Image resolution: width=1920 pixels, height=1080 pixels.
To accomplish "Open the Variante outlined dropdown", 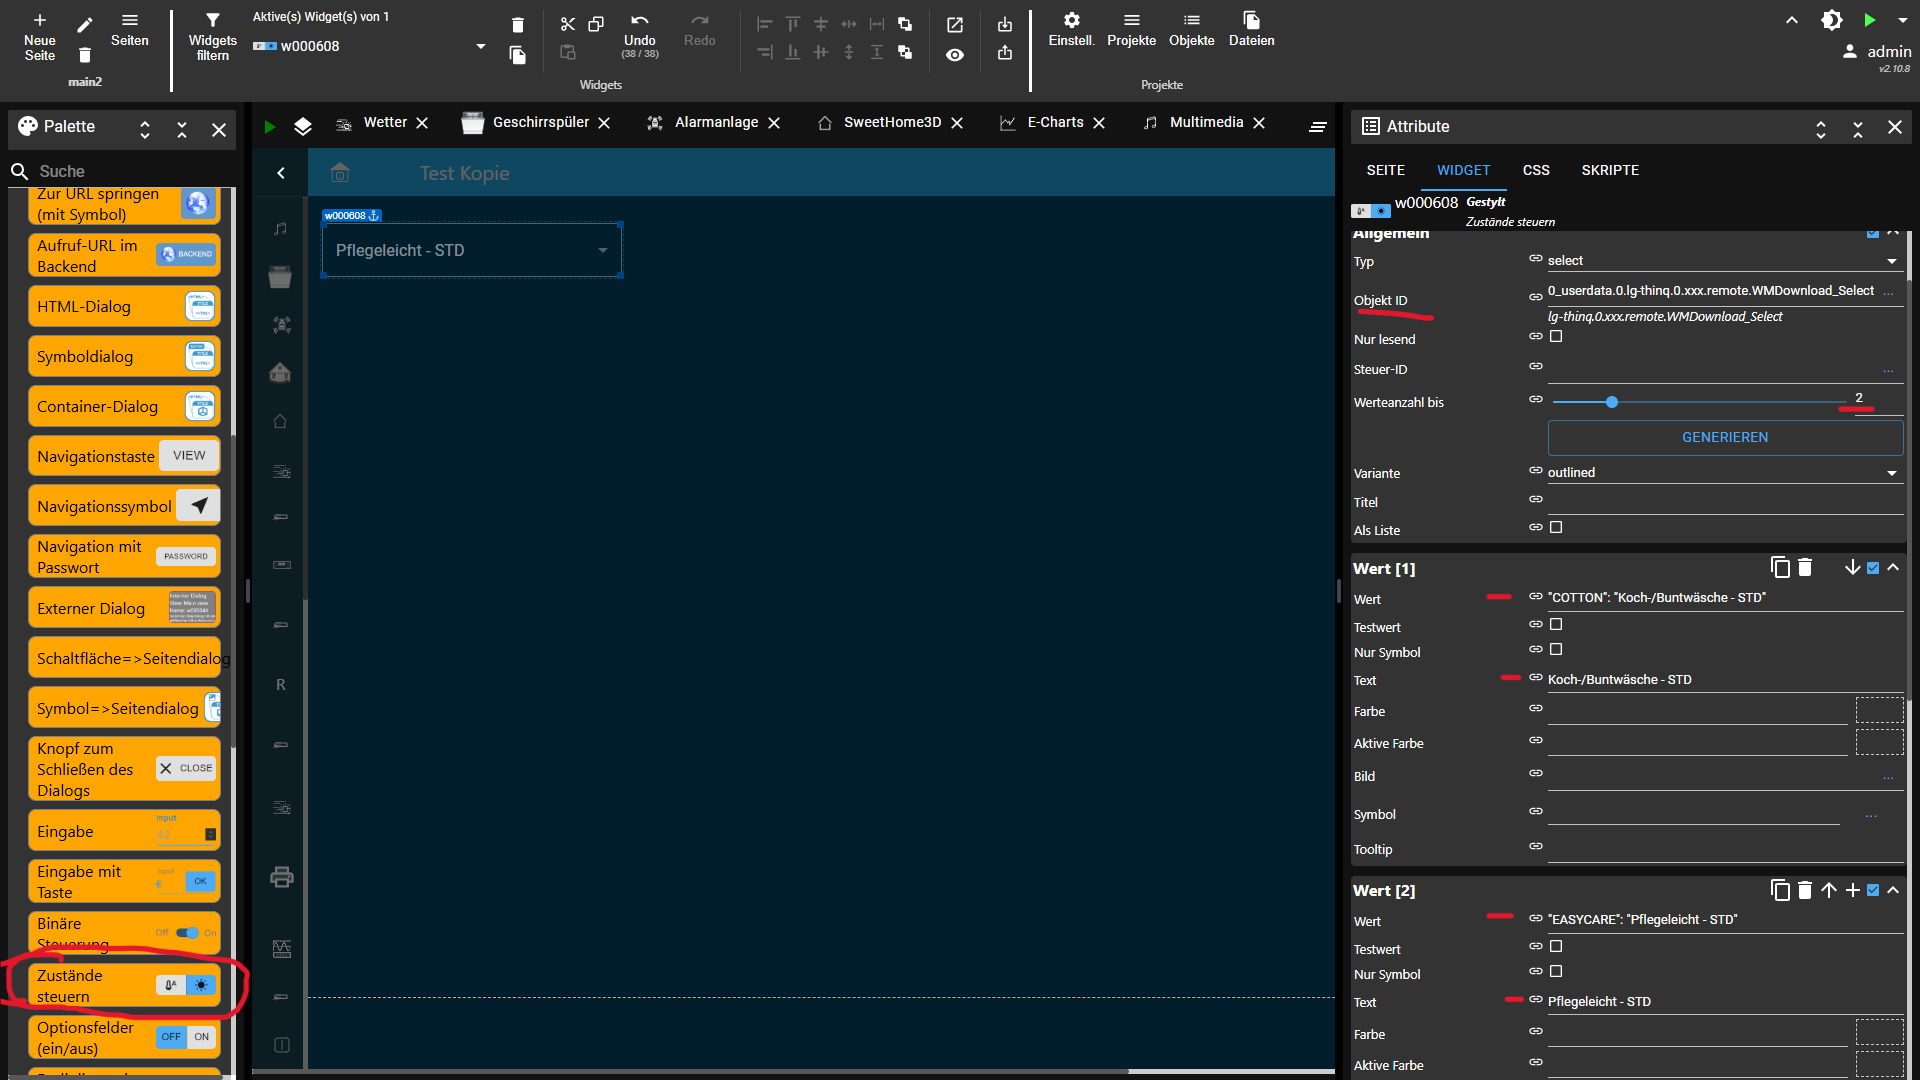I will [1724, 473].
